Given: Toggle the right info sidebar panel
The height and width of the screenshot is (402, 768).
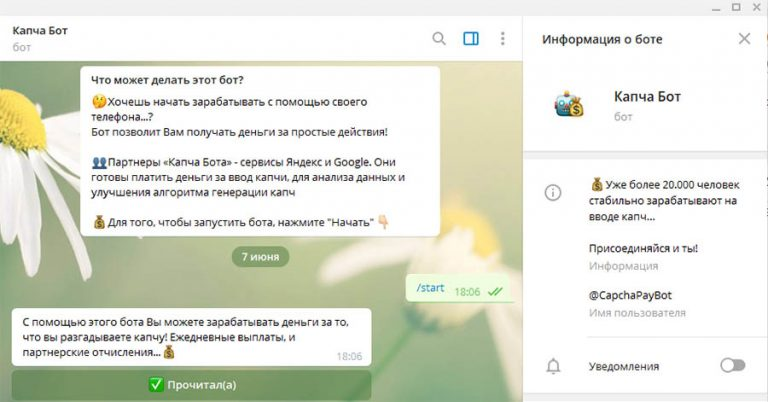Looking at the screenshot, I should [x=471, y=39].
